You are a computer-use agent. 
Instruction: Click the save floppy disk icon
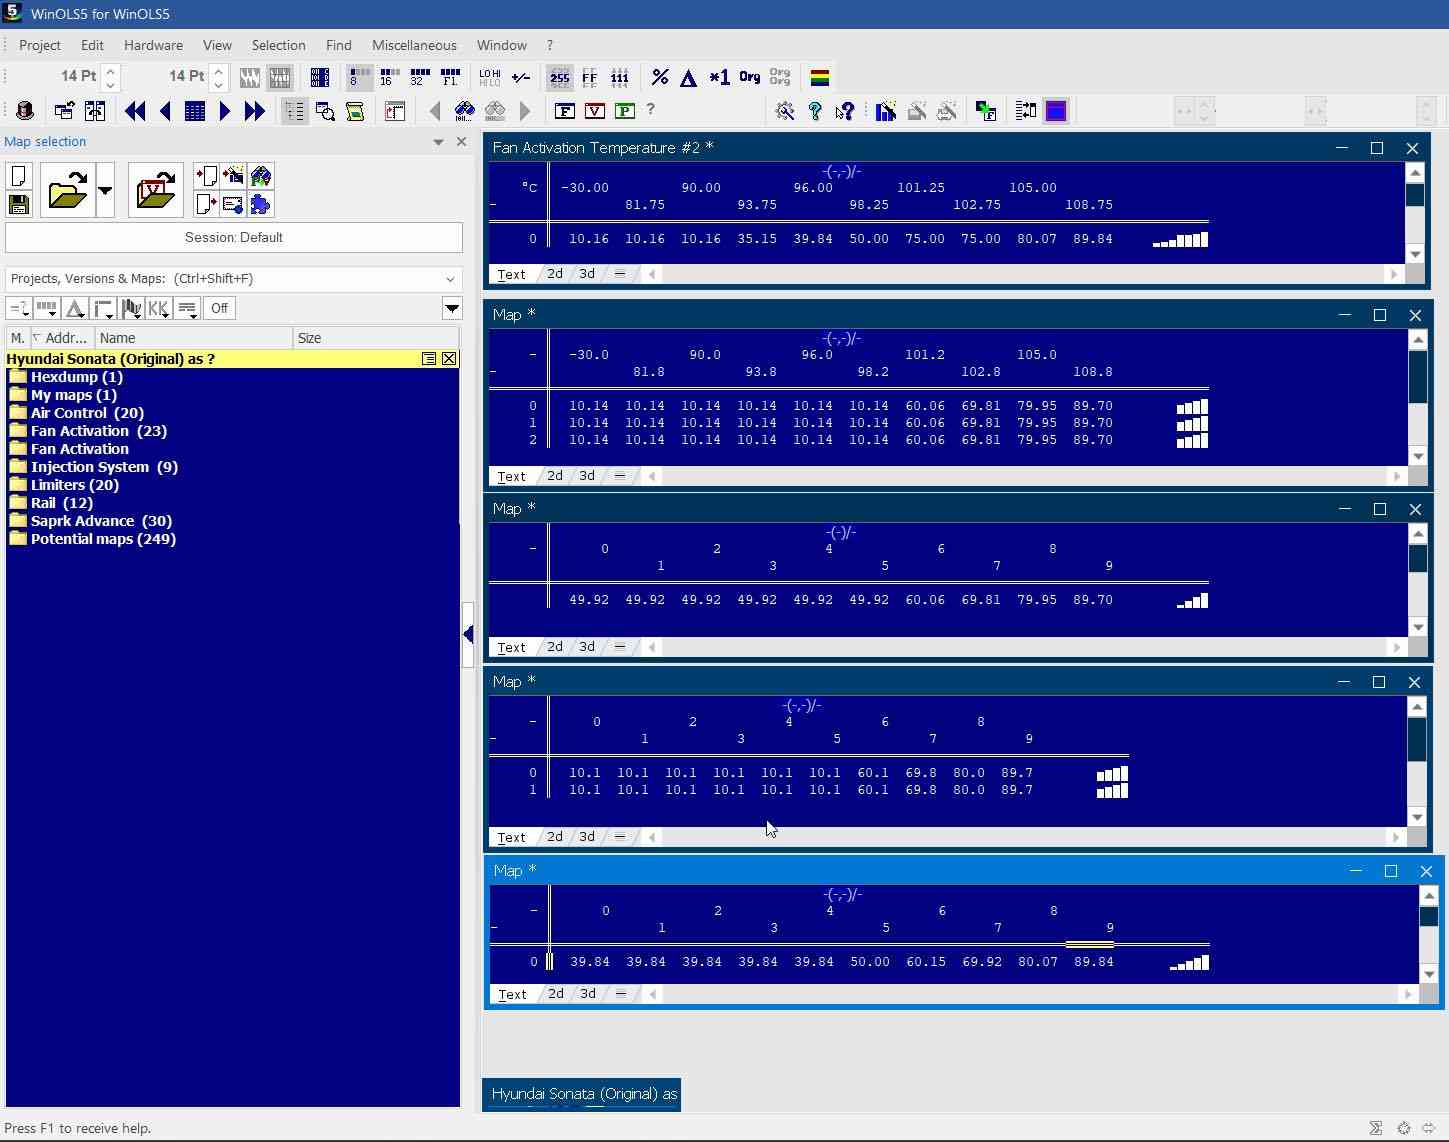click(19, 205)
